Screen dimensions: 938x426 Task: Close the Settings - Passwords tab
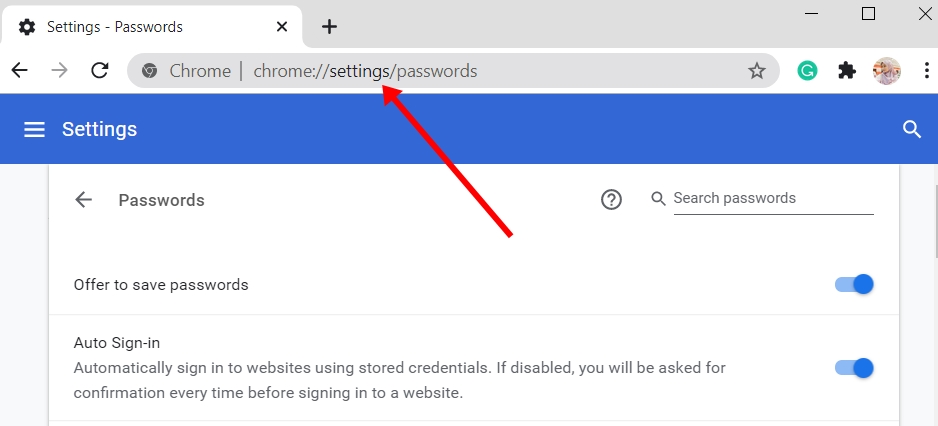(283, 27)
